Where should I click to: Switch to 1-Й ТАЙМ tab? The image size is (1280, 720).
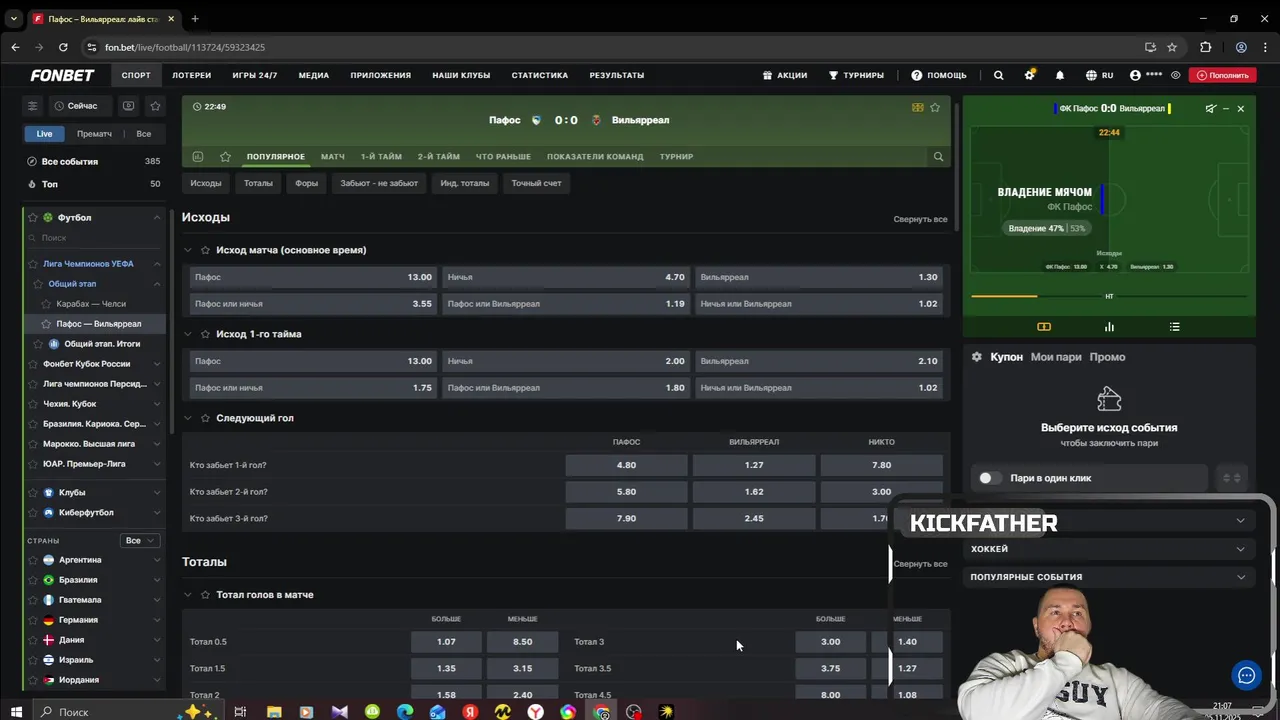[381, 157]
